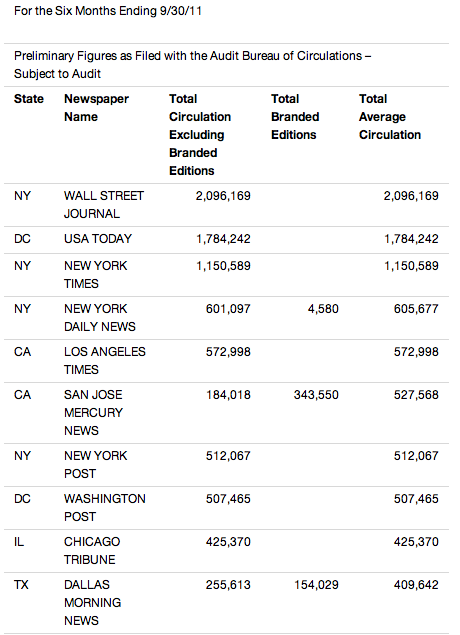Image resolution: width=460 pixels, height=635 pixels.
Task: Click the Newspaper Name column header
Action: pyautogui.click(x=96, y=108)
